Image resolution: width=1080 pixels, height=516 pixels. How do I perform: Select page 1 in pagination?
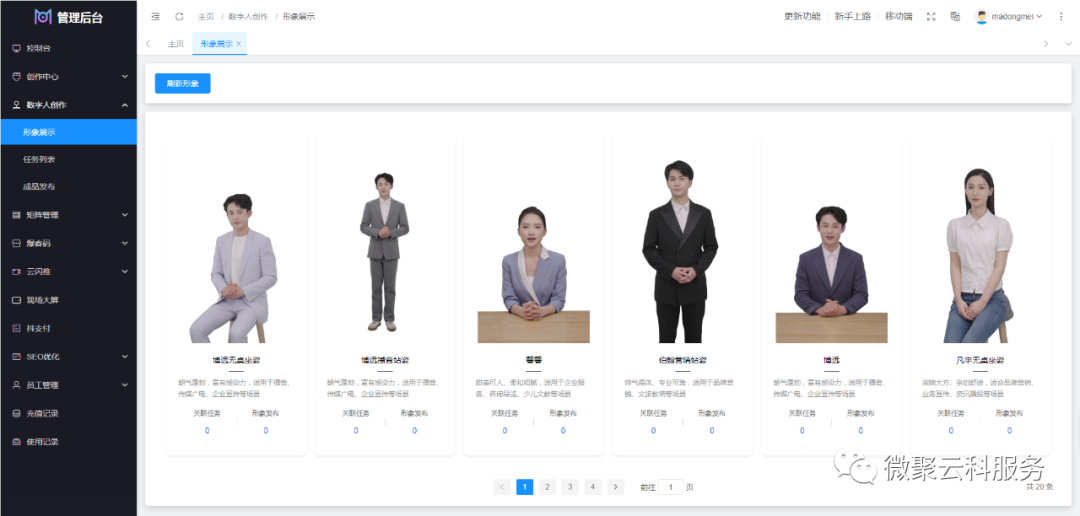click(525, 487)
